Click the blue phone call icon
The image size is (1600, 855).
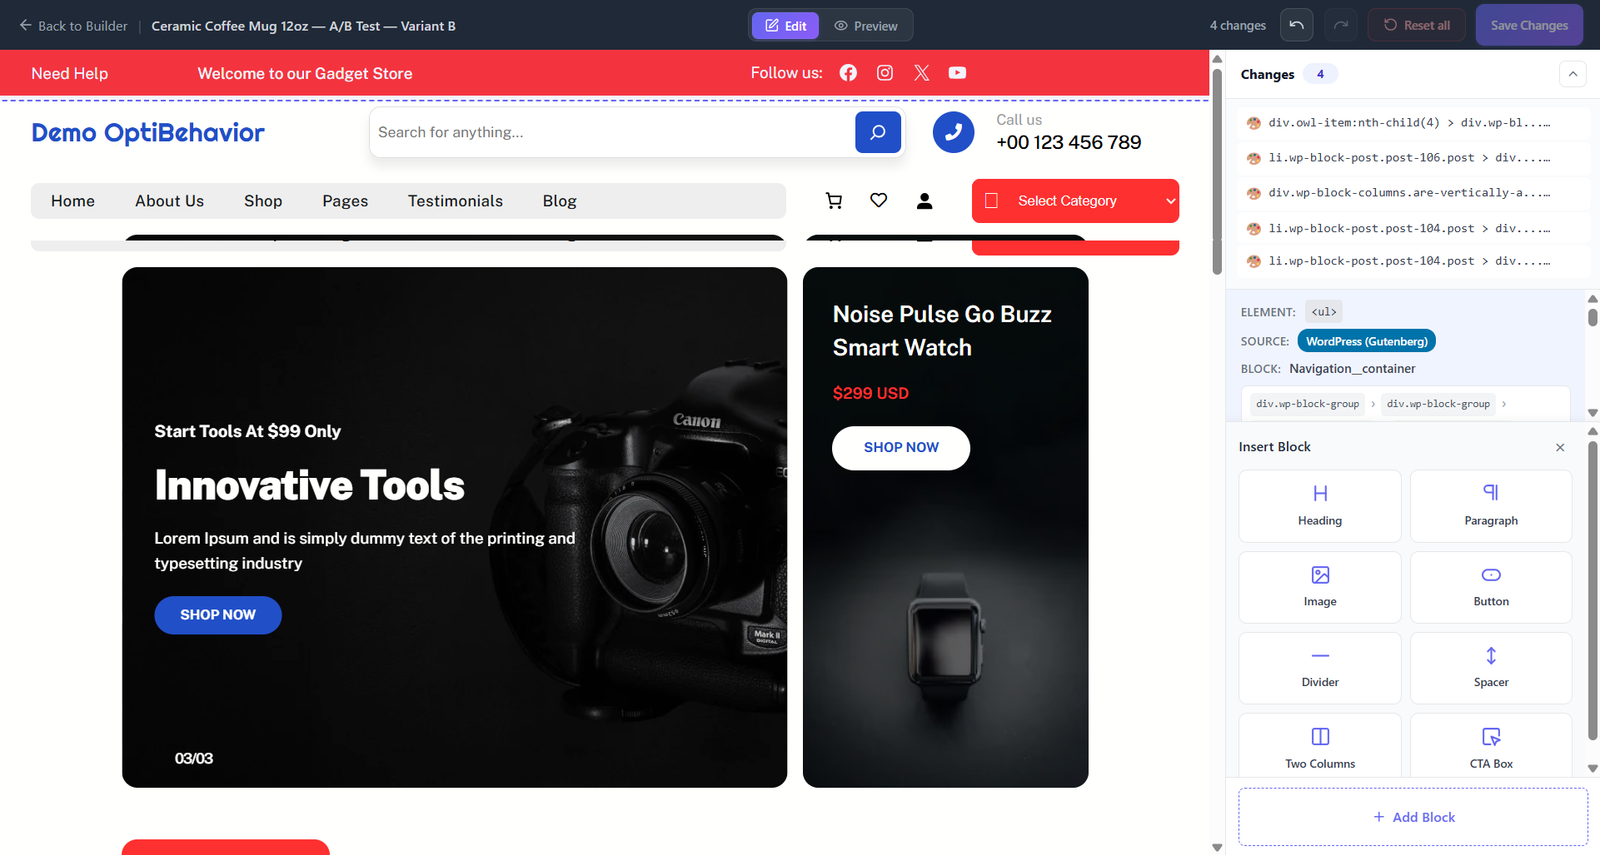(953, 132)
